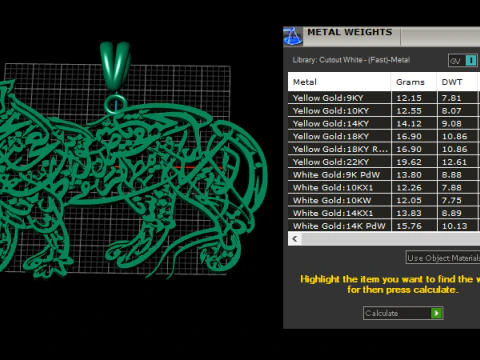
Task: Click the 8.89 DWT value
Action: point(452,213)
